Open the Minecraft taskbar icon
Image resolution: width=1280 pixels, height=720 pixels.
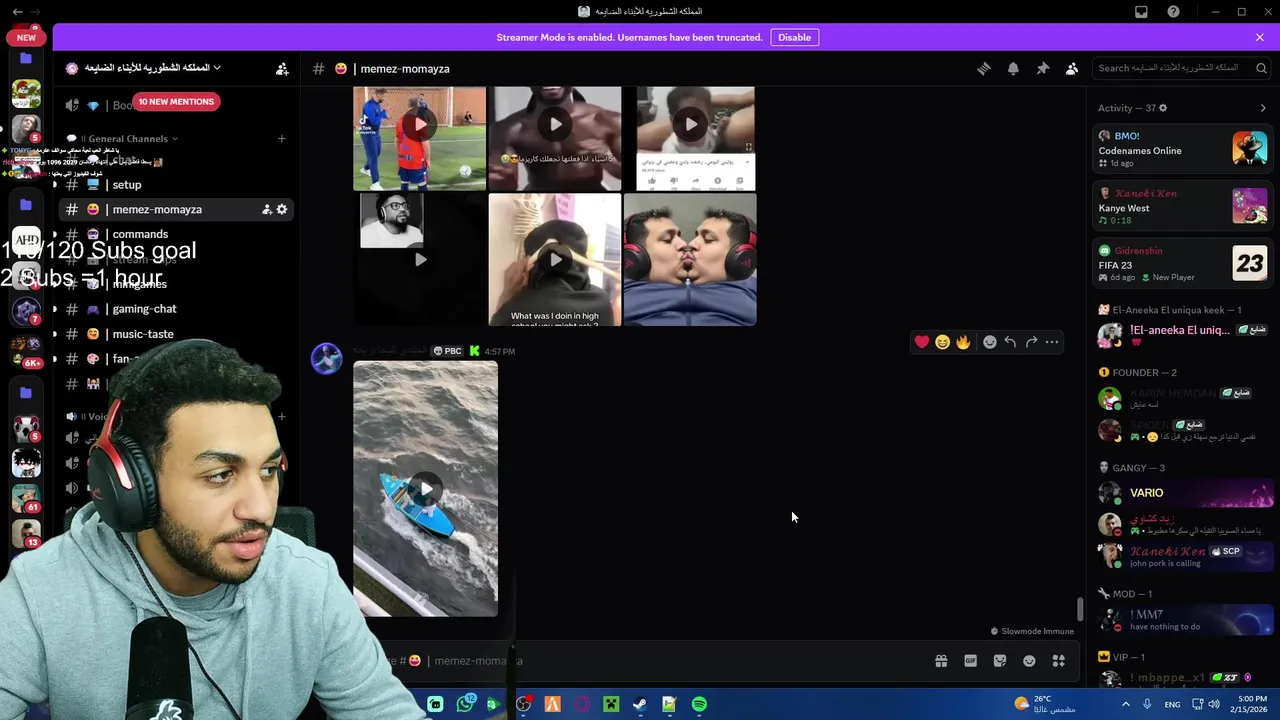pyautogui.click(x=611, y=705)
